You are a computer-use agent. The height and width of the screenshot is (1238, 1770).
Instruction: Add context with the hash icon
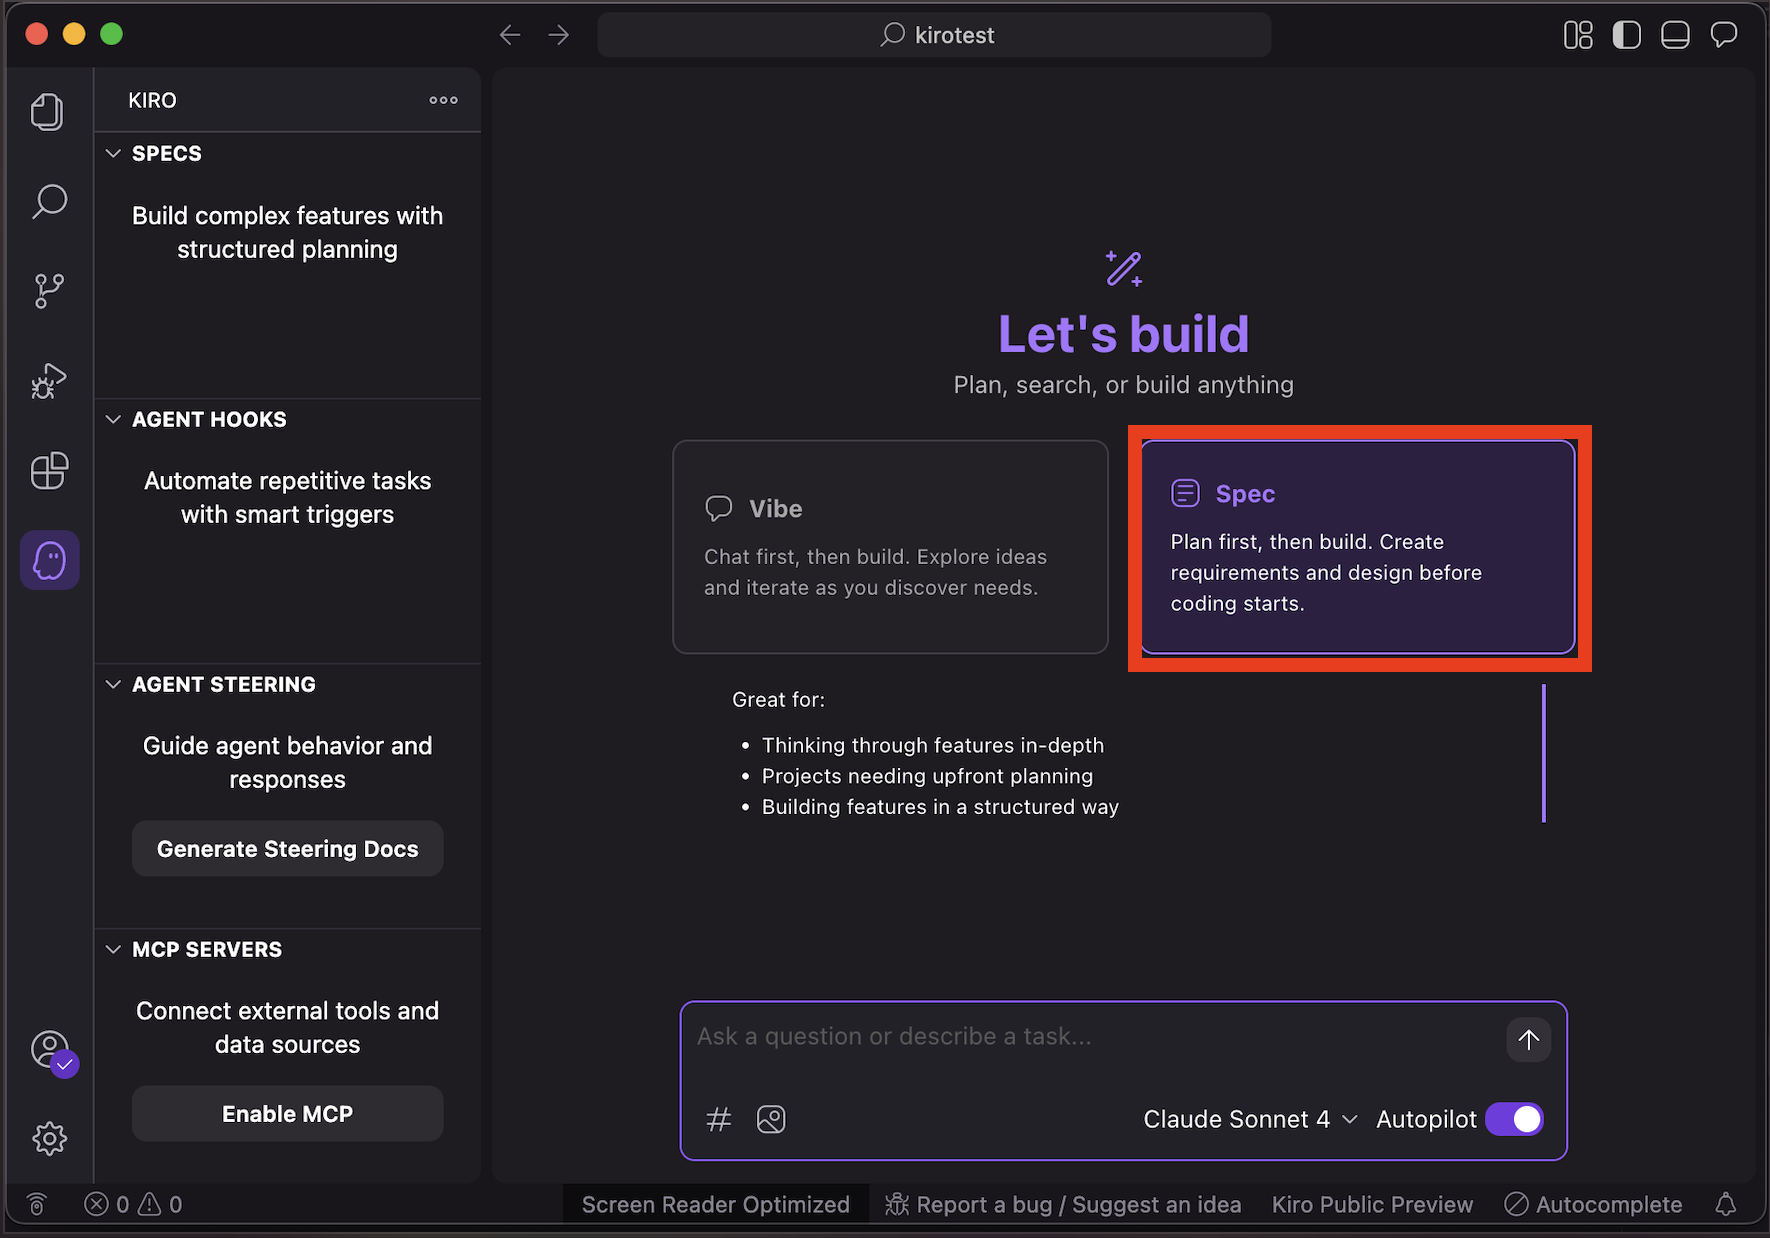pyautogui.click(x=719, y=1119)
